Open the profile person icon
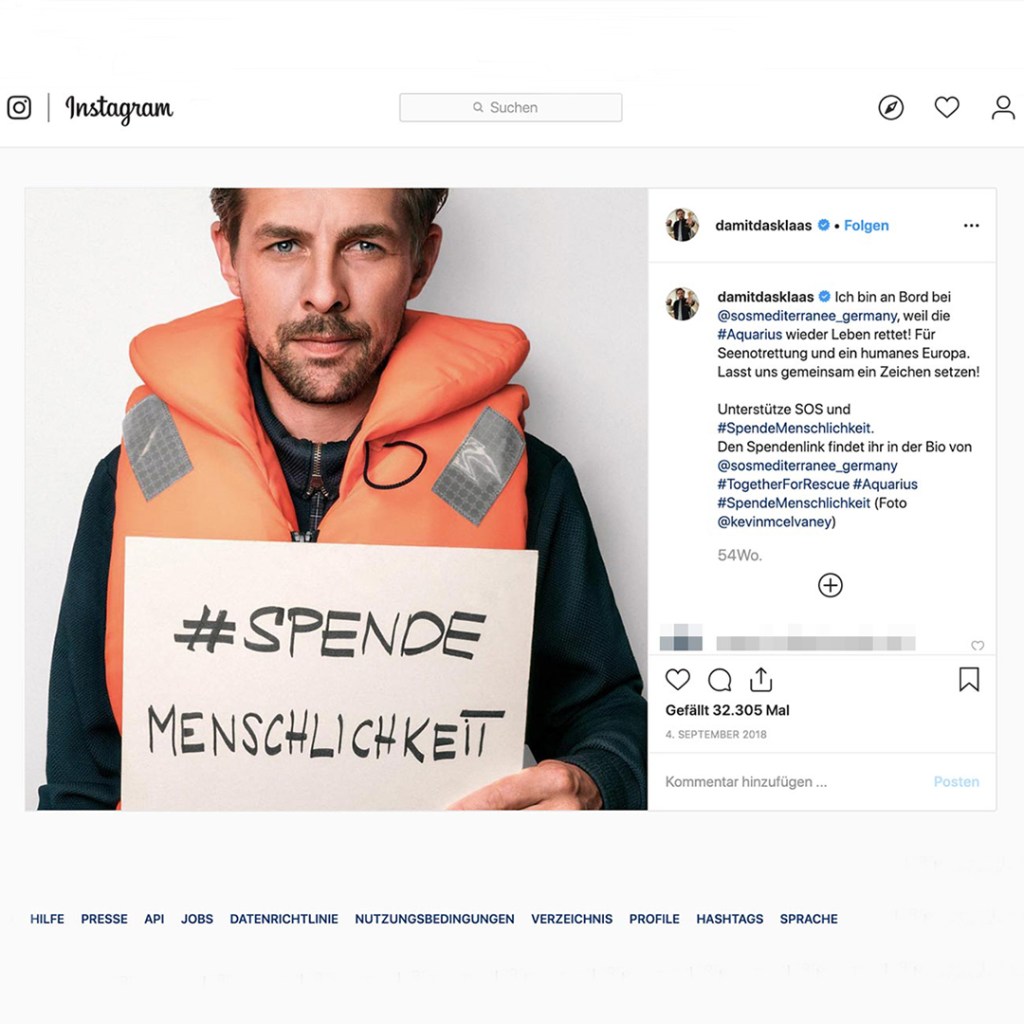This screenshot has height=1024, width=1024. click(x=1002, y=108)
